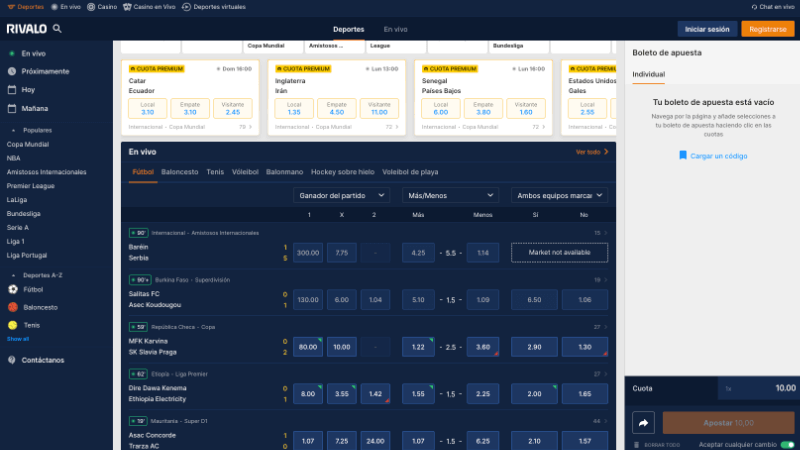
Task: Click top bar En vivo item
Action: click(66, 7)
